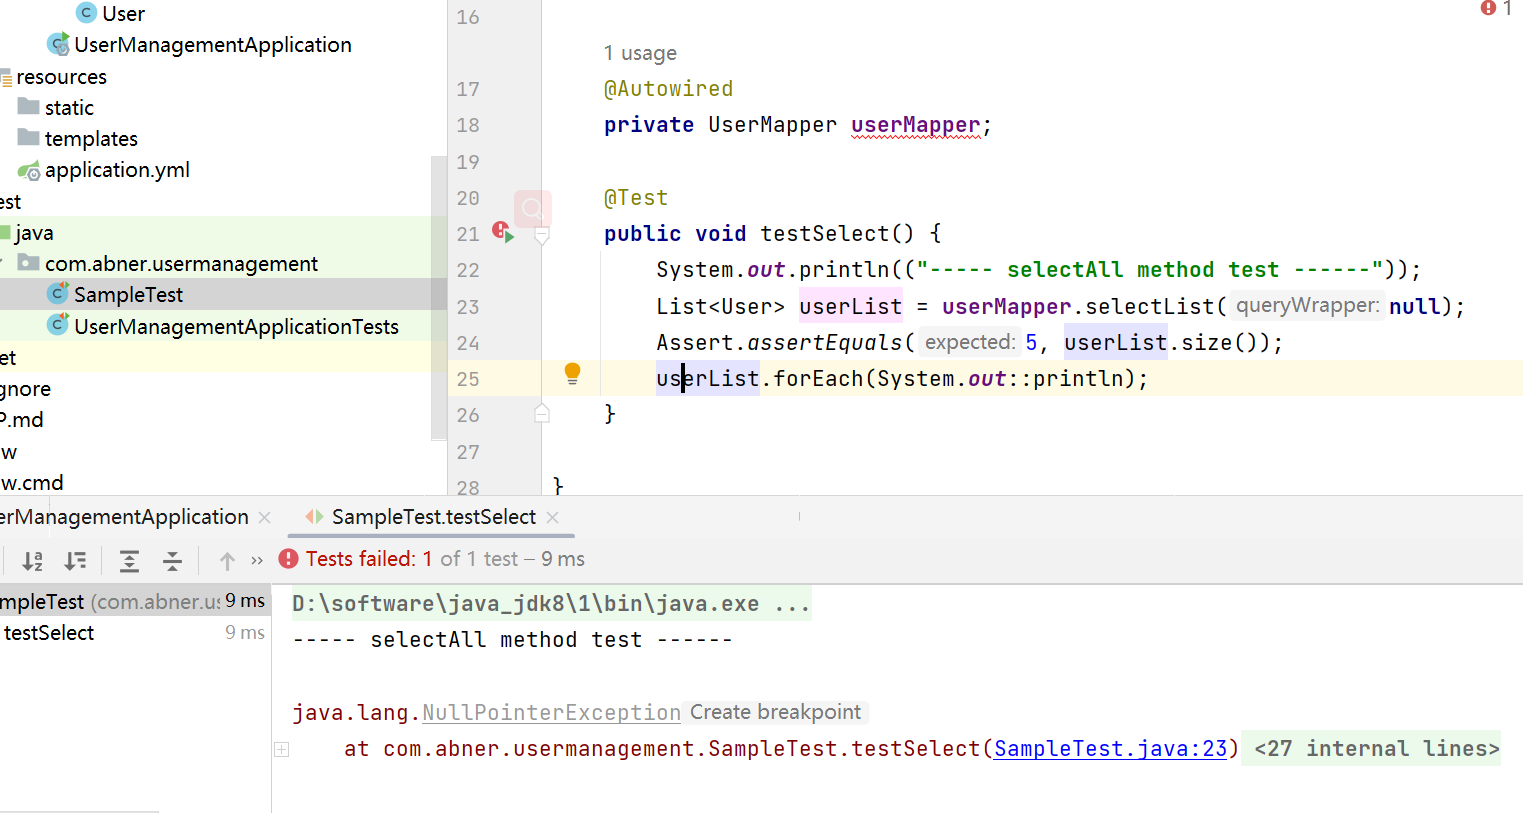
Task: Select SampleTest class in tree
Action: [x=128, y=295]
